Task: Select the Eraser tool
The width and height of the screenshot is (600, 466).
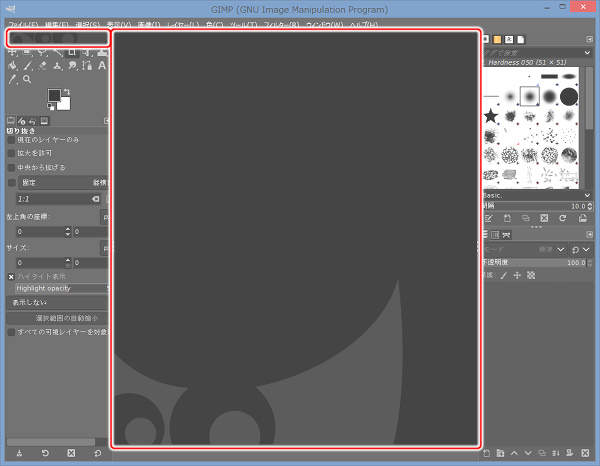Action: click(43, 66)
